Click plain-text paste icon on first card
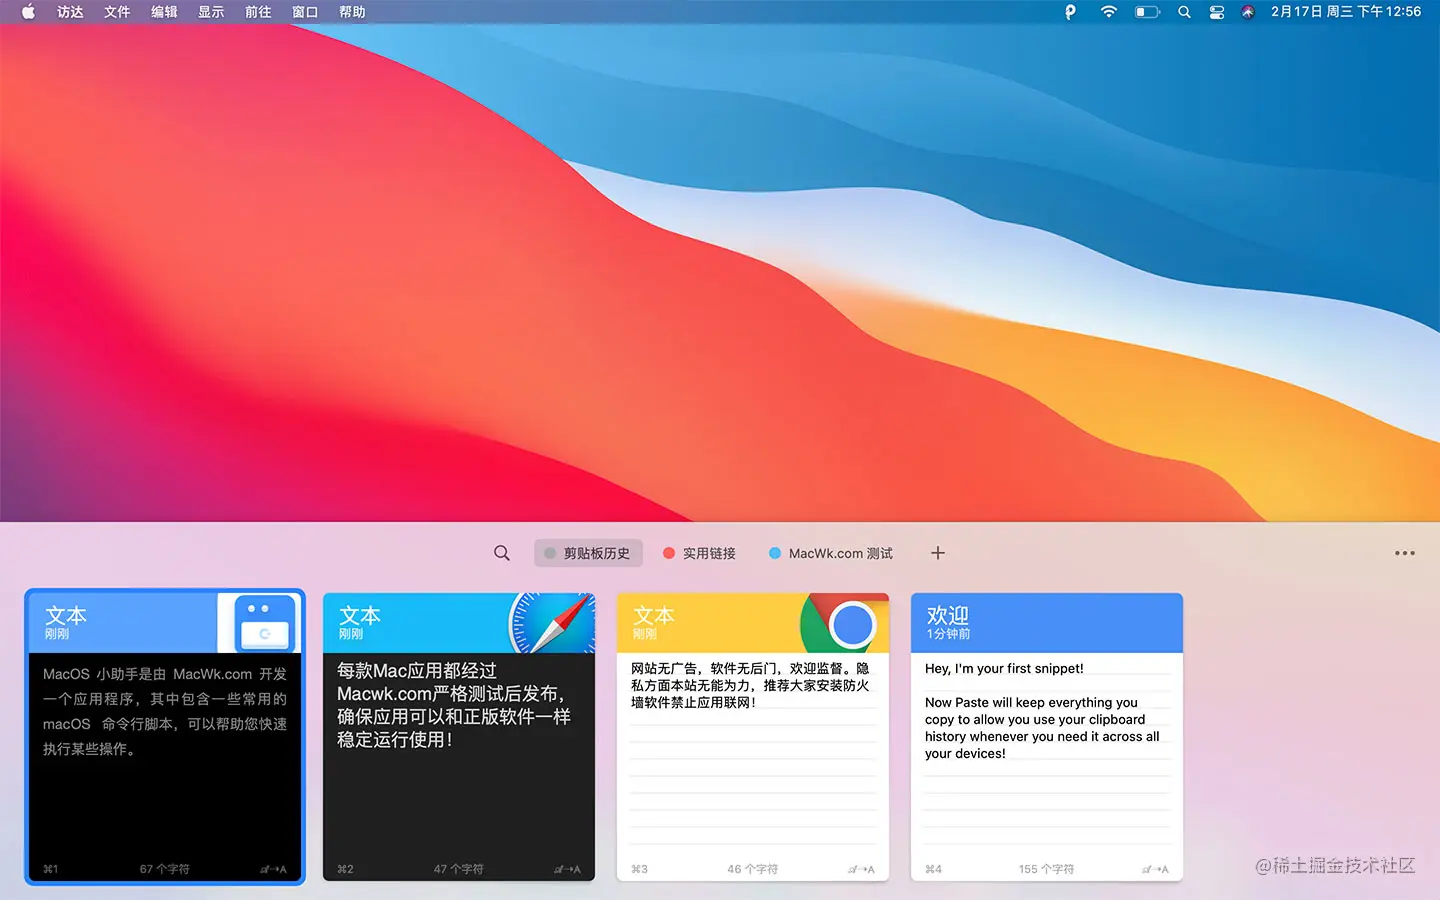1440x900 pixels. pyautogui.click(x=274, y=869)
